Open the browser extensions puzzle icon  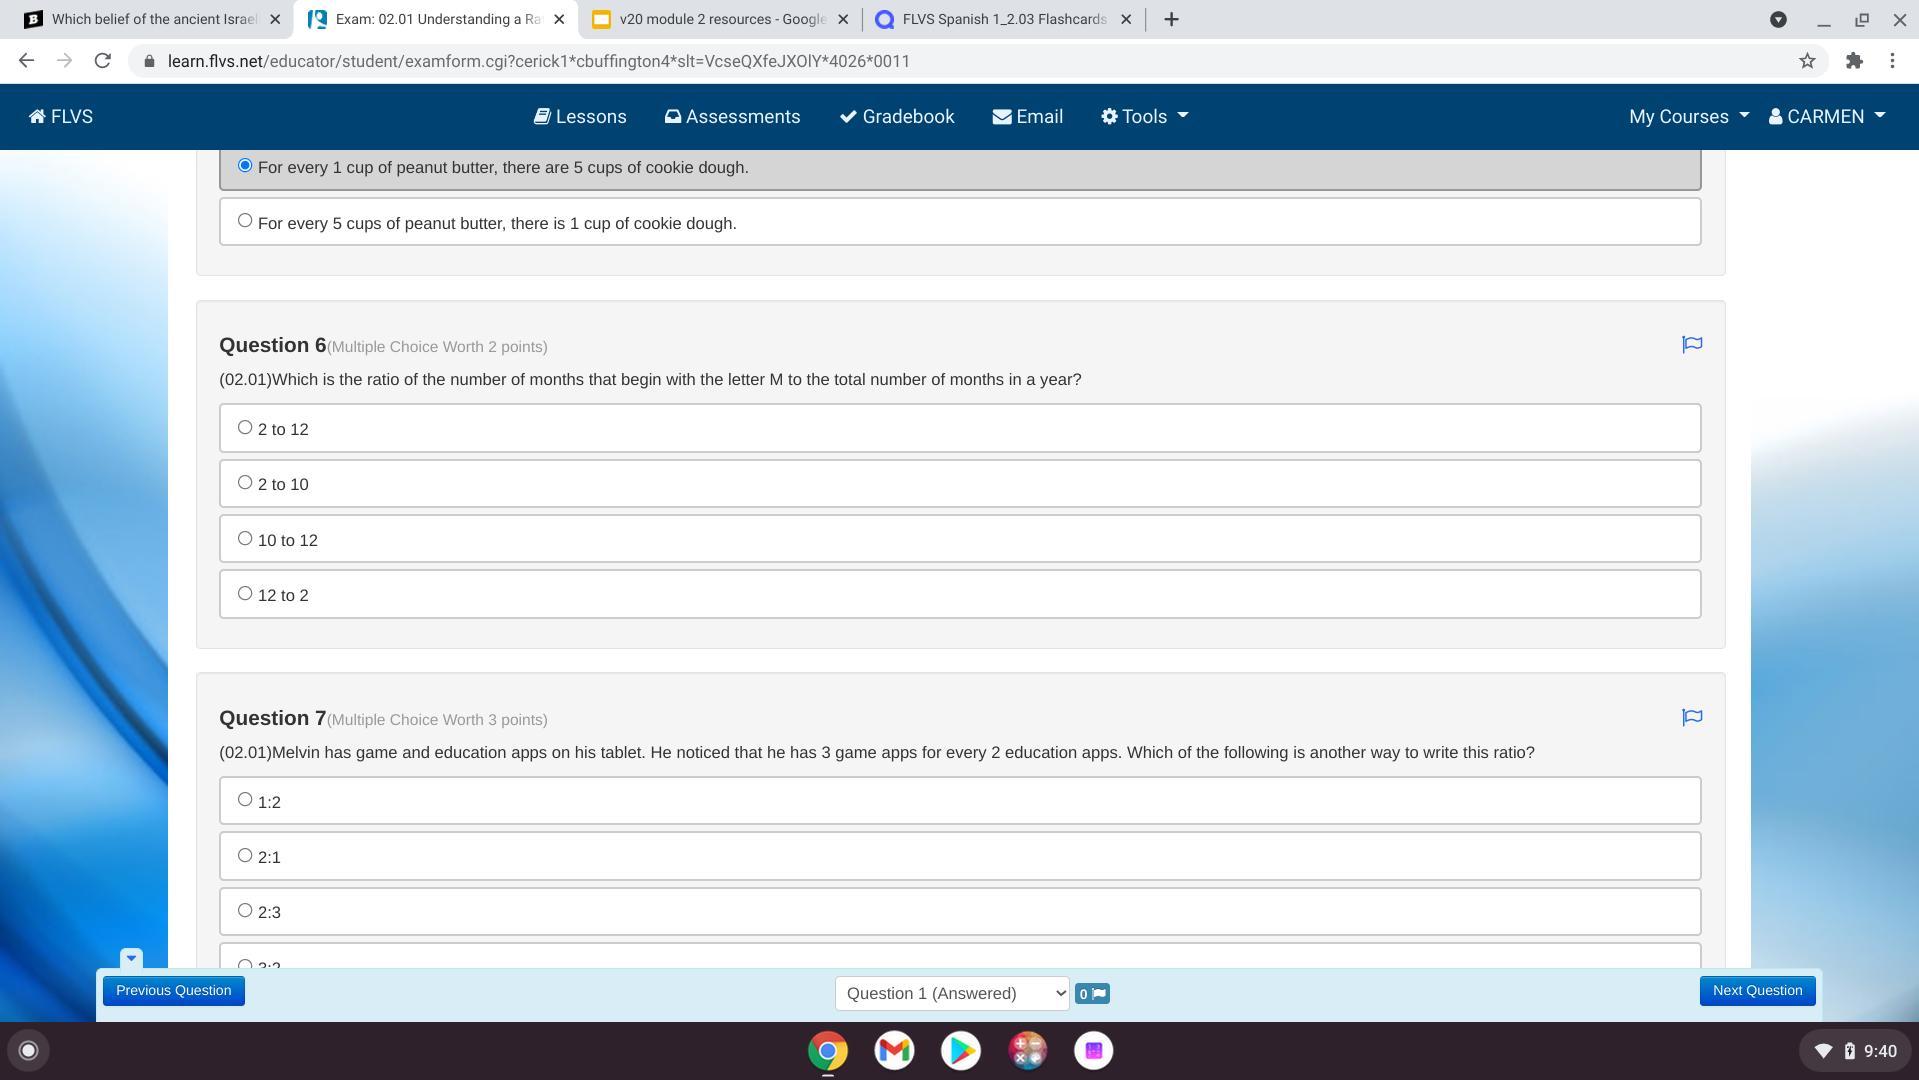point(1854,61)
